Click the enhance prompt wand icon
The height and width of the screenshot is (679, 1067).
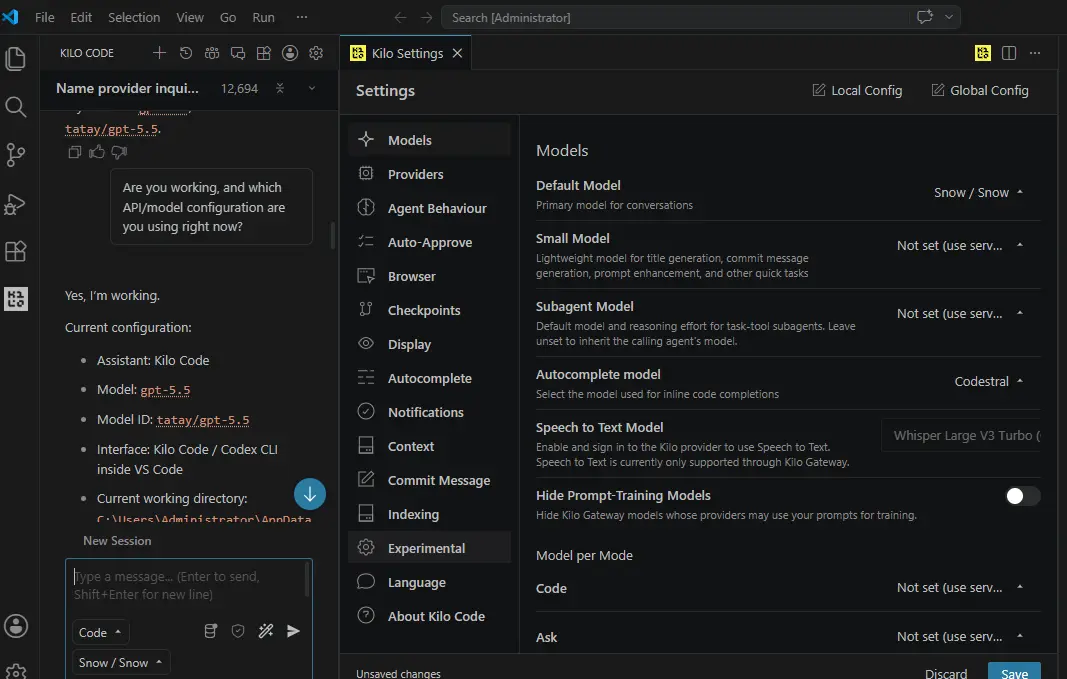tap(266, 631)
